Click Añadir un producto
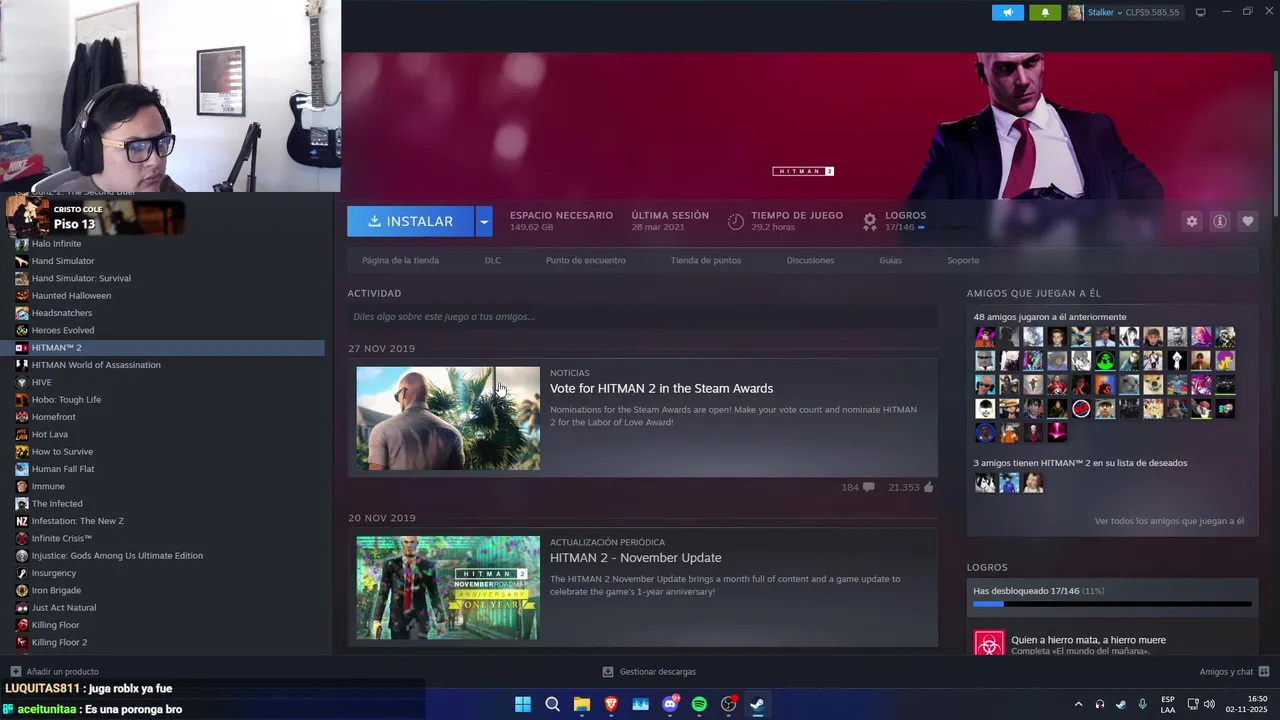The height and width of the screenshot is (720, 1280). [63, 672]
